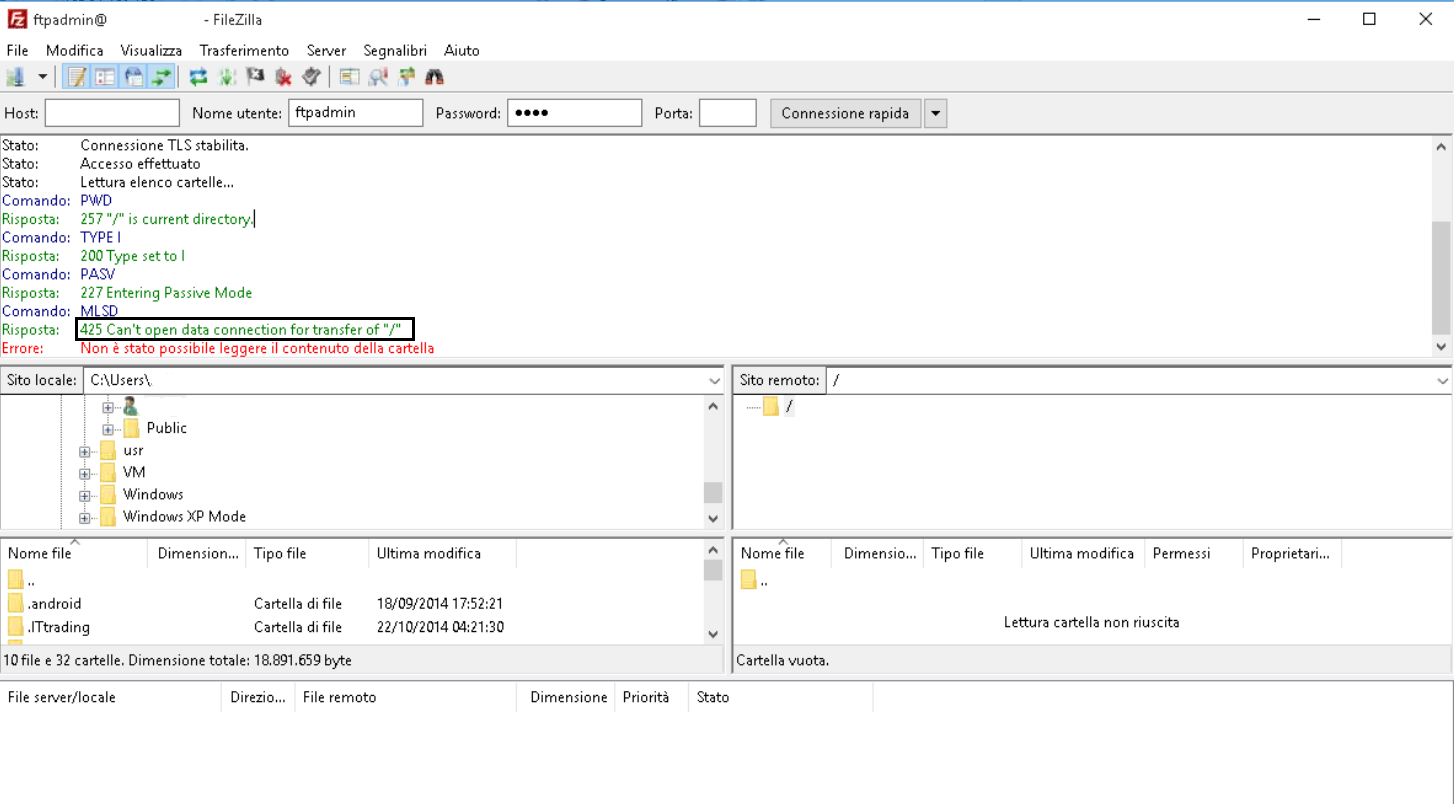Screen dimensions: 1454x804
Task: Sort remote list by Permessi column
Action: (1194, 553)
